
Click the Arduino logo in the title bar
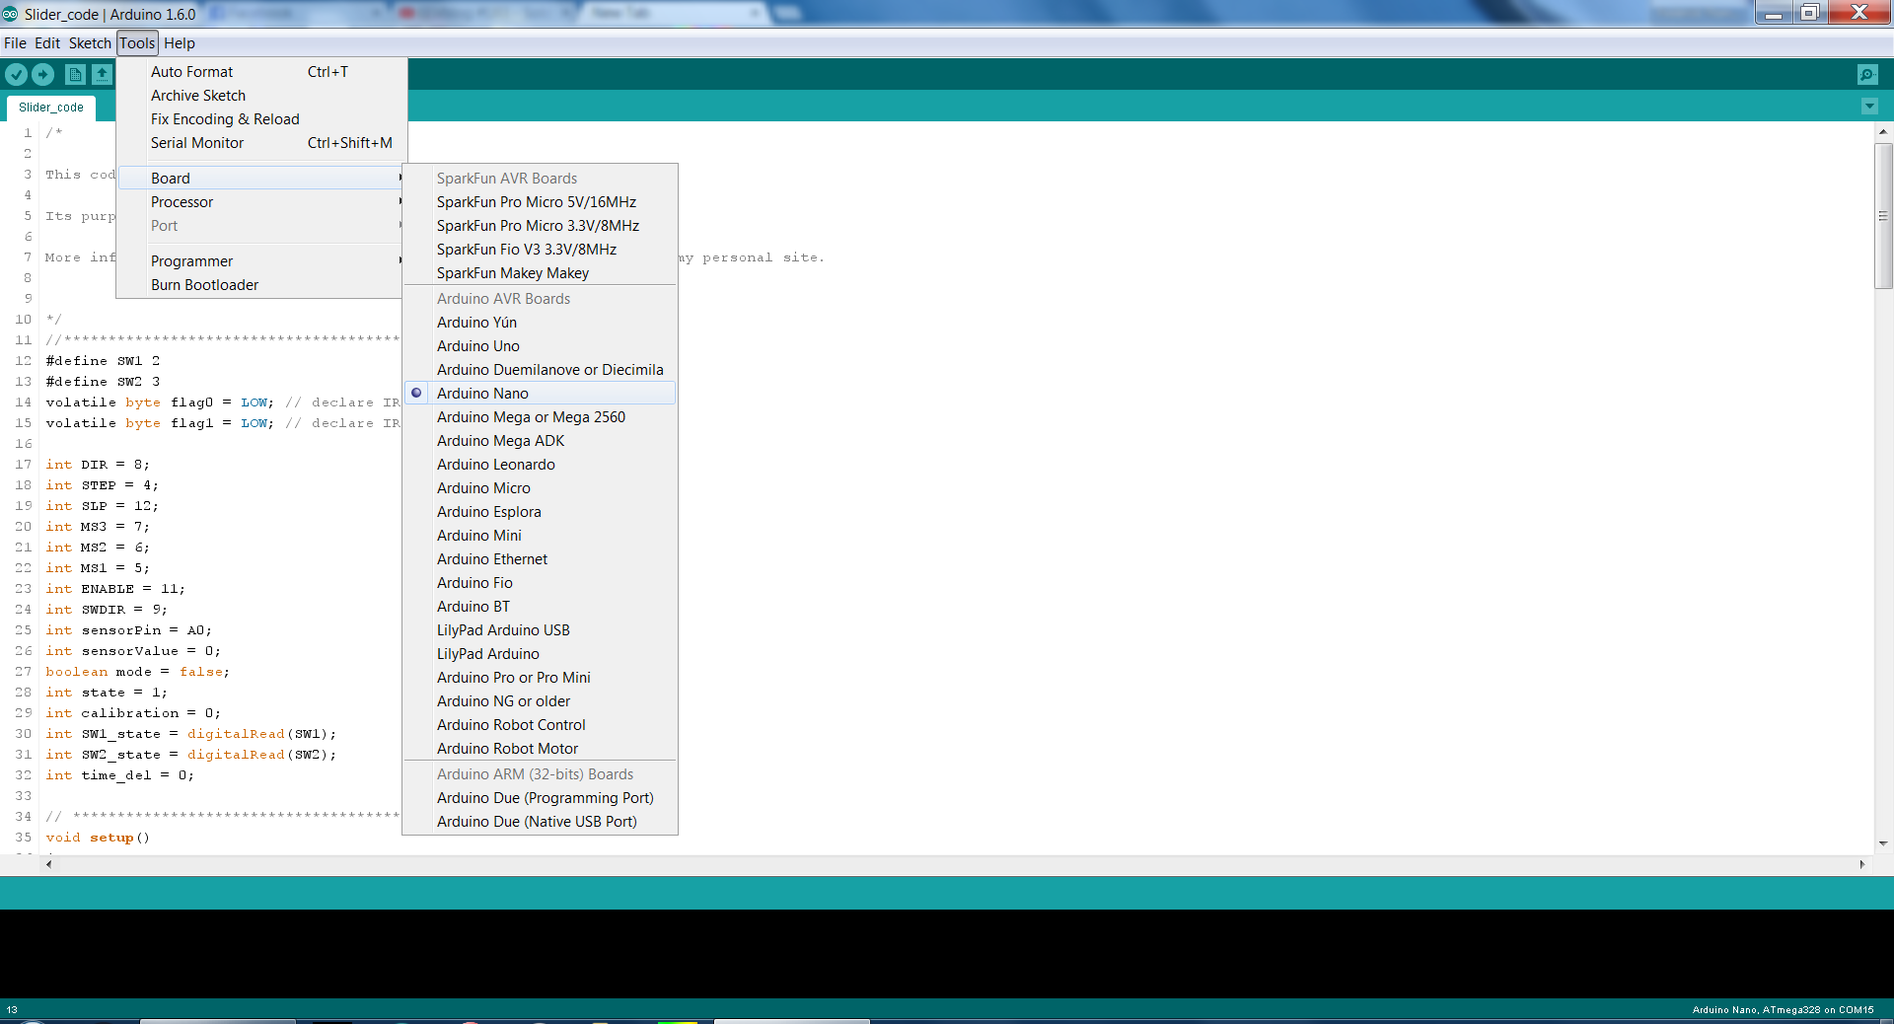(x=10, y=14)
